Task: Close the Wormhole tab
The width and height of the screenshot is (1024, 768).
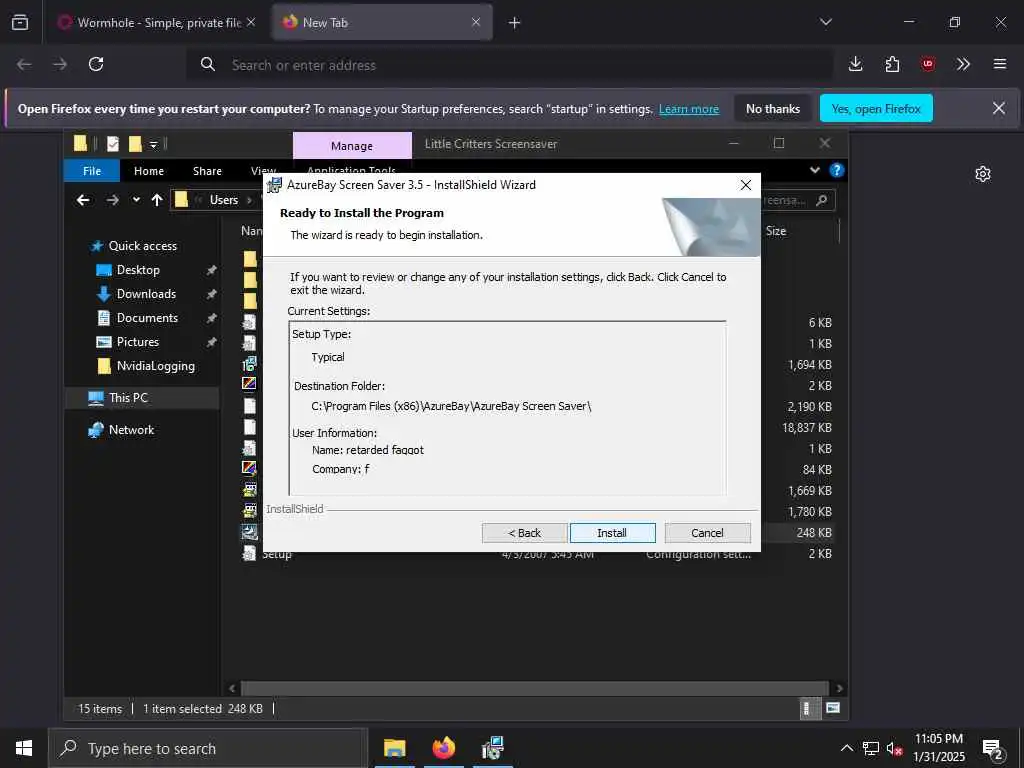Action: (x=251, y=23)
